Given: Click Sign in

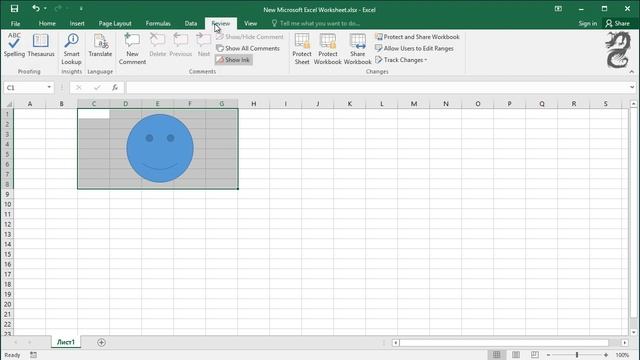Looking at the screenshot, I should click(x=587, y=23).
